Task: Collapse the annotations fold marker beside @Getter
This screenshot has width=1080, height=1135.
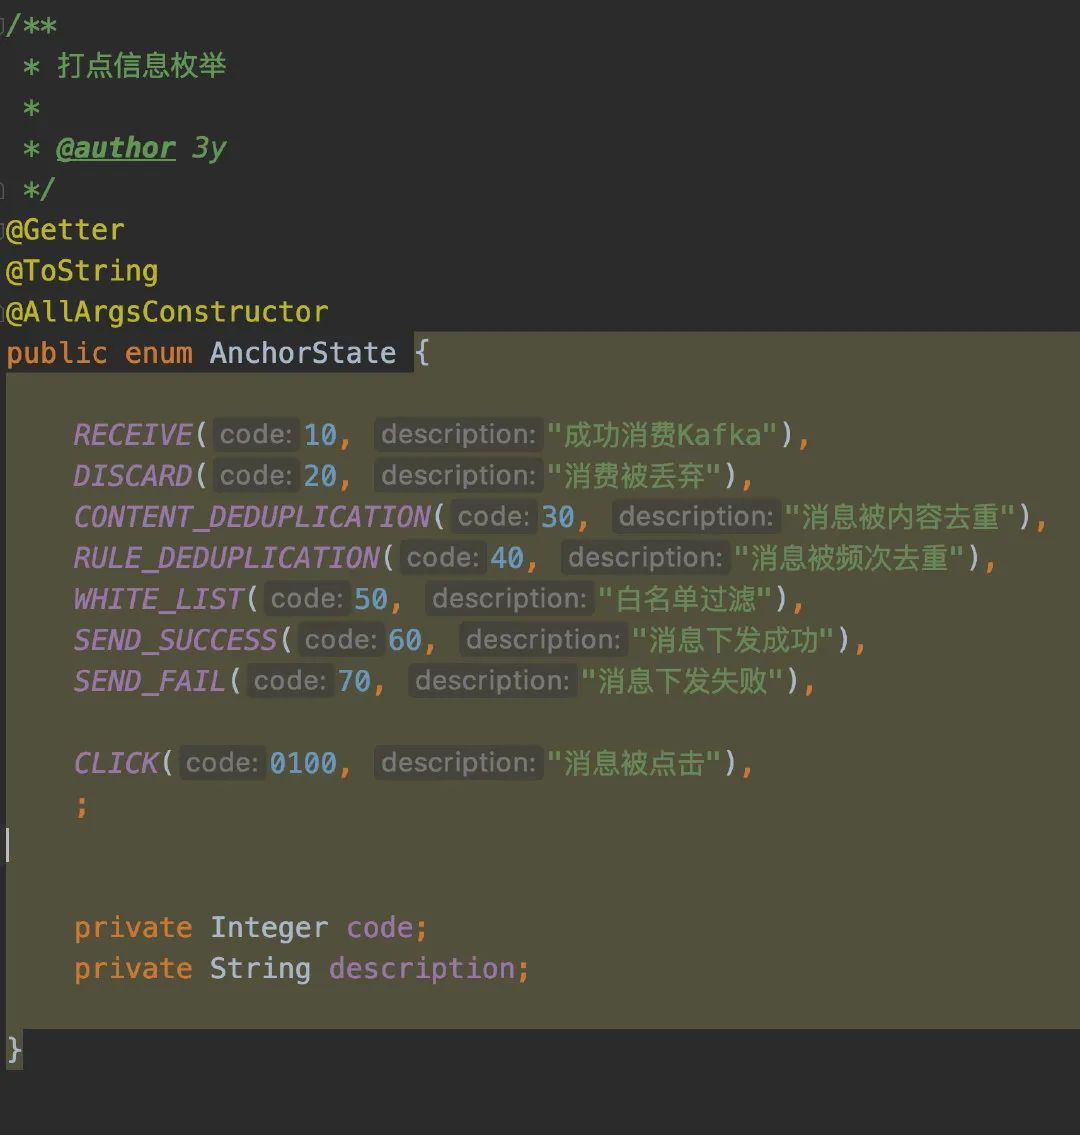Action: click(x=3, y=230)
